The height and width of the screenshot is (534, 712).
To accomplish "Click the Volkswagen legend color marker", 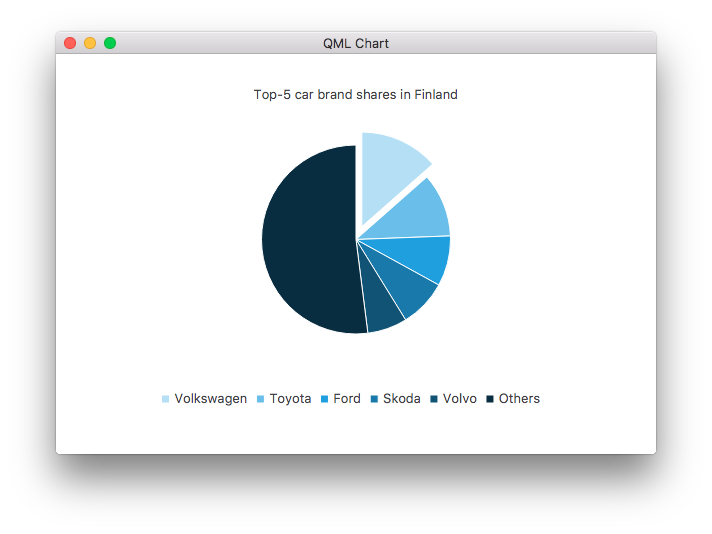I will 166,399.
